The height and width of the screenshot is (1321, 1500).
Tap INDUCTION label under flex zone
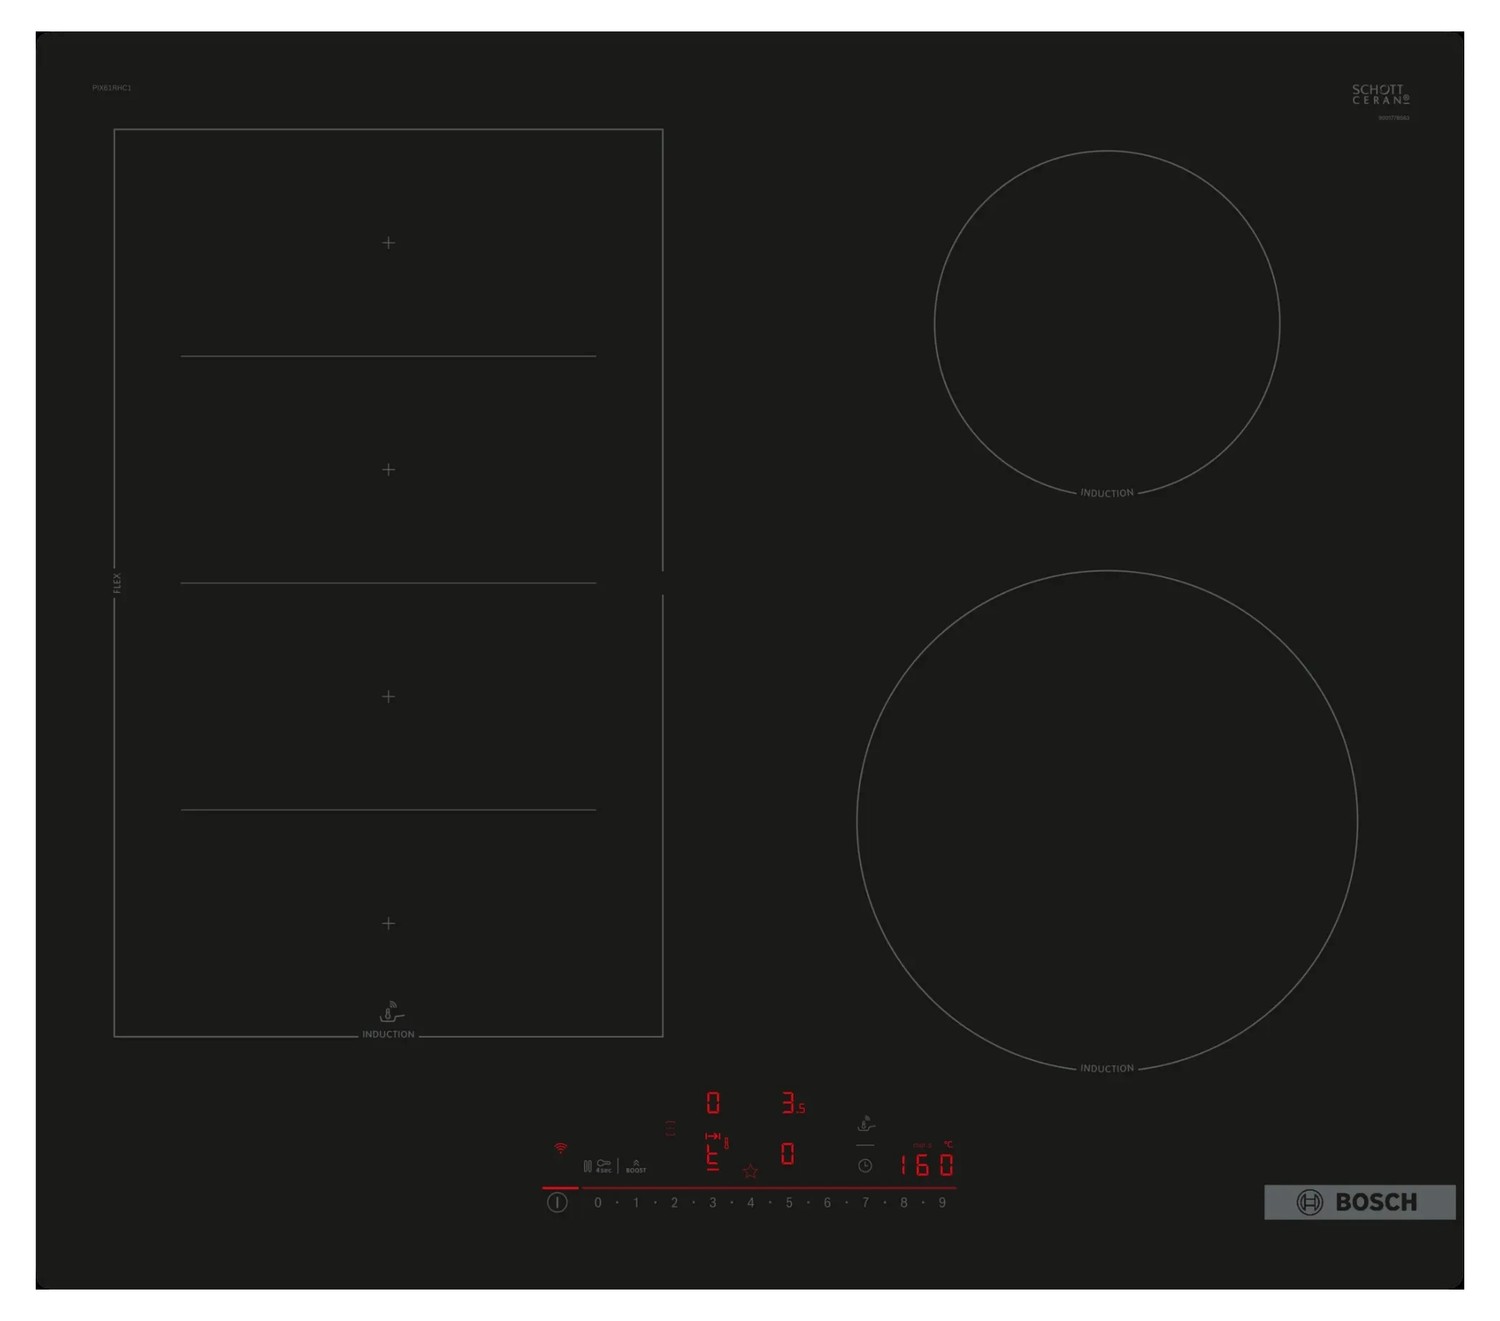coord(388,1035)
